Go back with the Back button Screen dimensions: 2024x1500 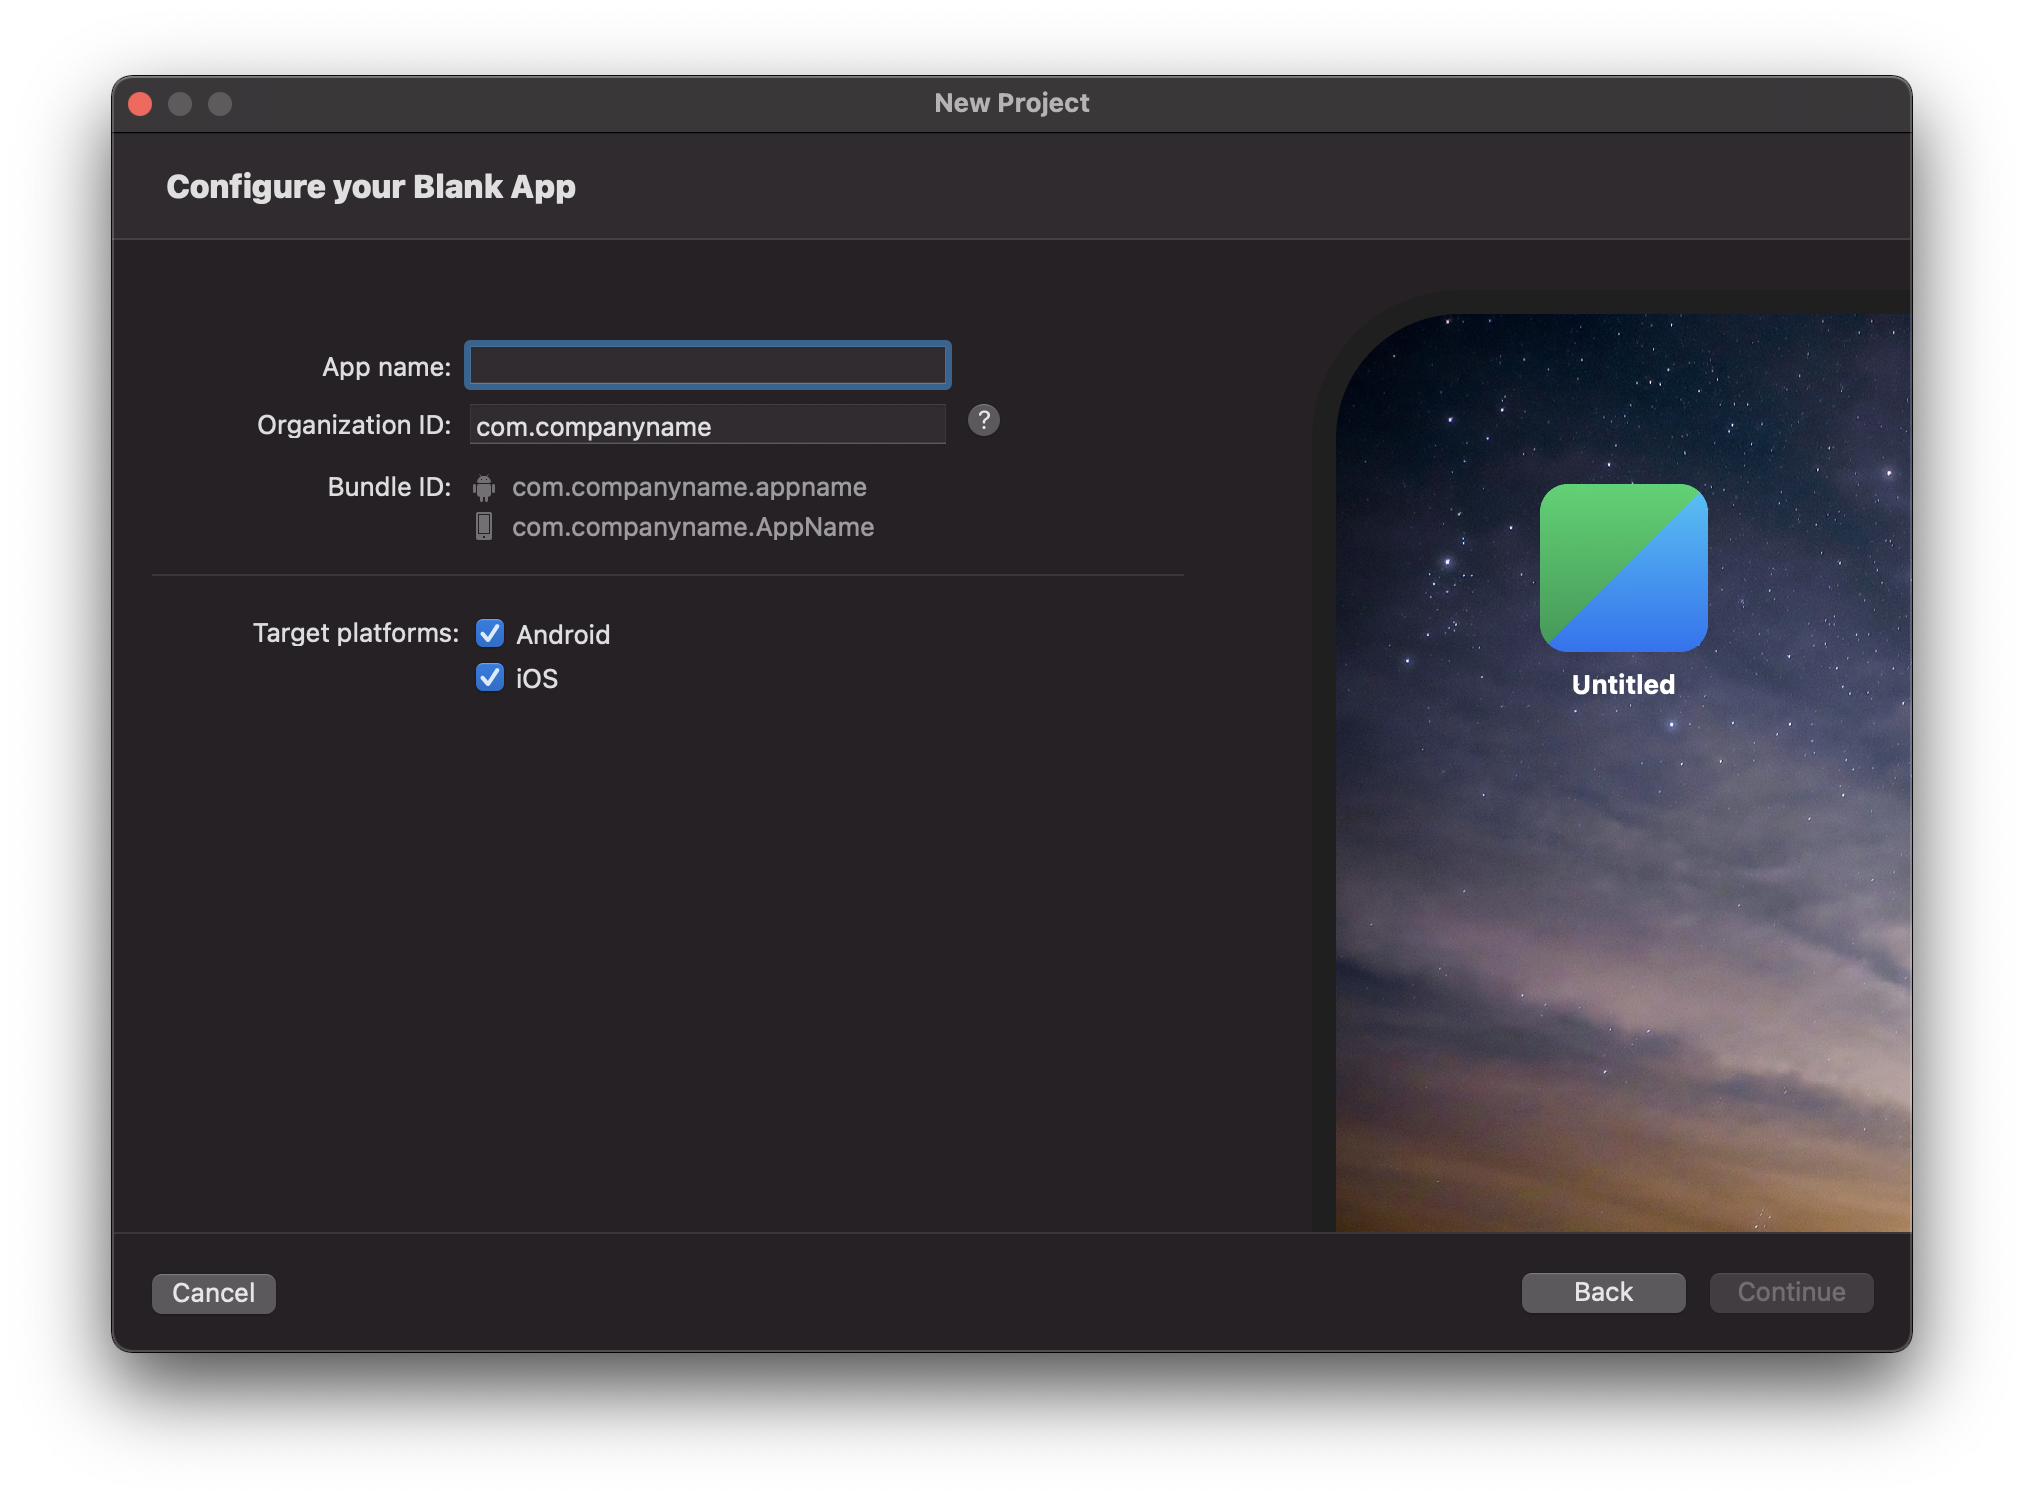pyautogui.click(x=1602, y=1292)
